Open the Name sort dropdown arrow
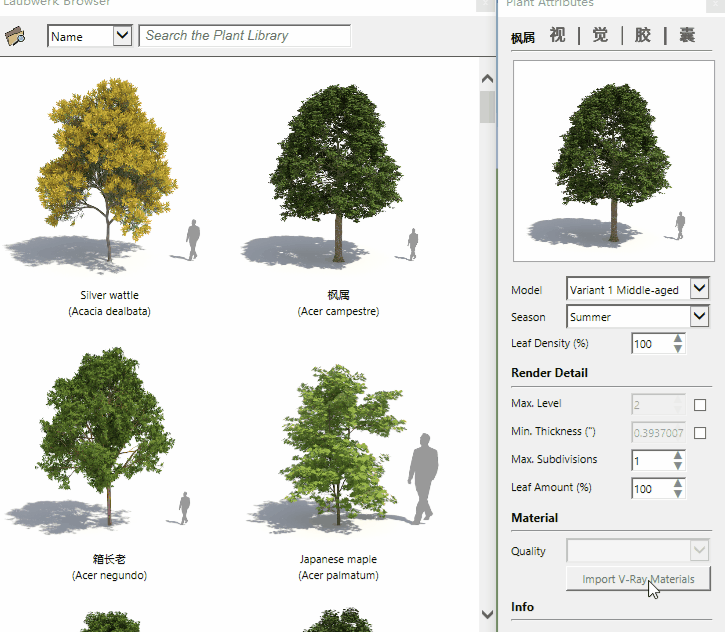The width and height of the screenshot is (725, 632). (123, 36)
